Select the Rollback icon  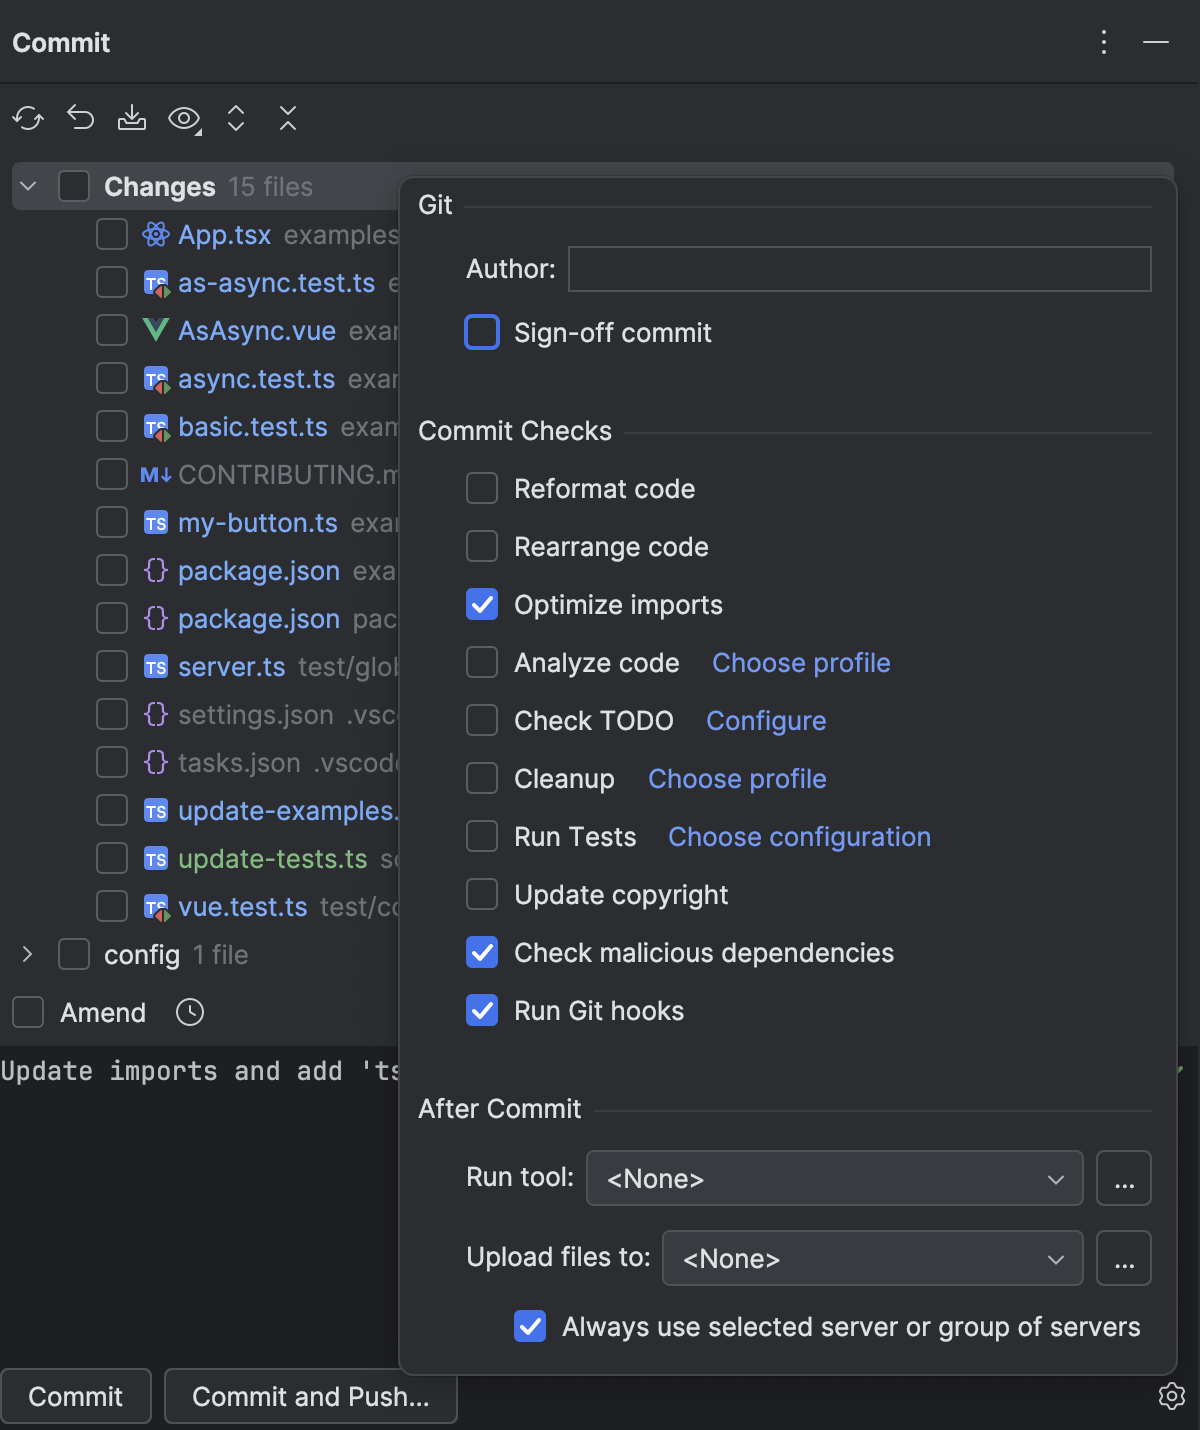pos(80,118)
